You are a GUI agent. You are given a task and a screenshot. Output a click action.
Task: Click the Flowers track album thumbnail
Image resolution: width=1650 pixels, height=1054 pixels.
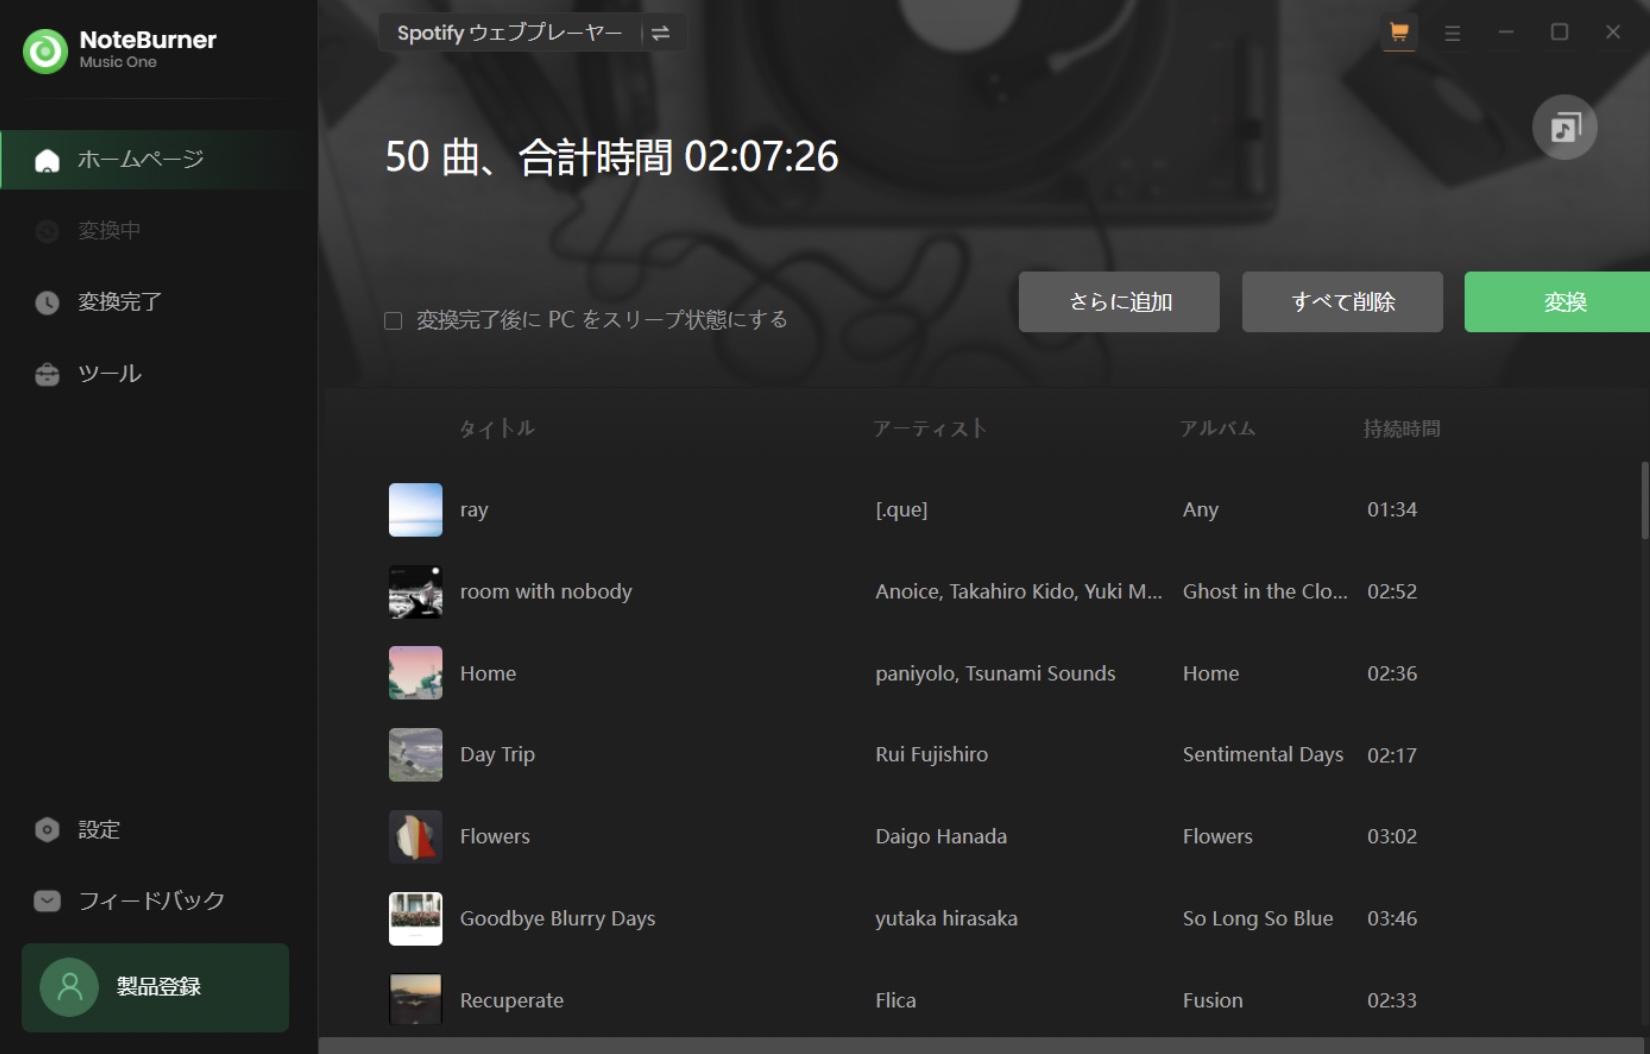pyautogui.click(x=415, y=836)
